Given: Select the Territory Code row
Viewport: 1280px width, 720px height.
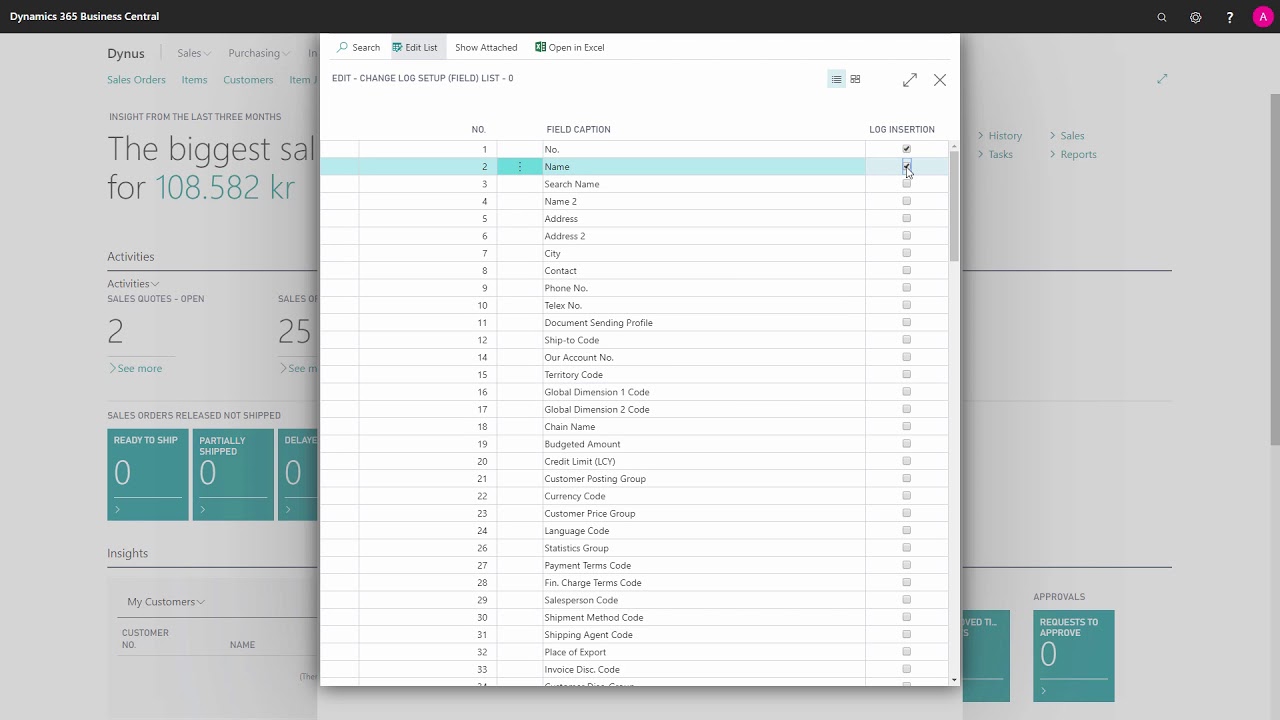Looking at the screenshot, I should coord(634,375).
